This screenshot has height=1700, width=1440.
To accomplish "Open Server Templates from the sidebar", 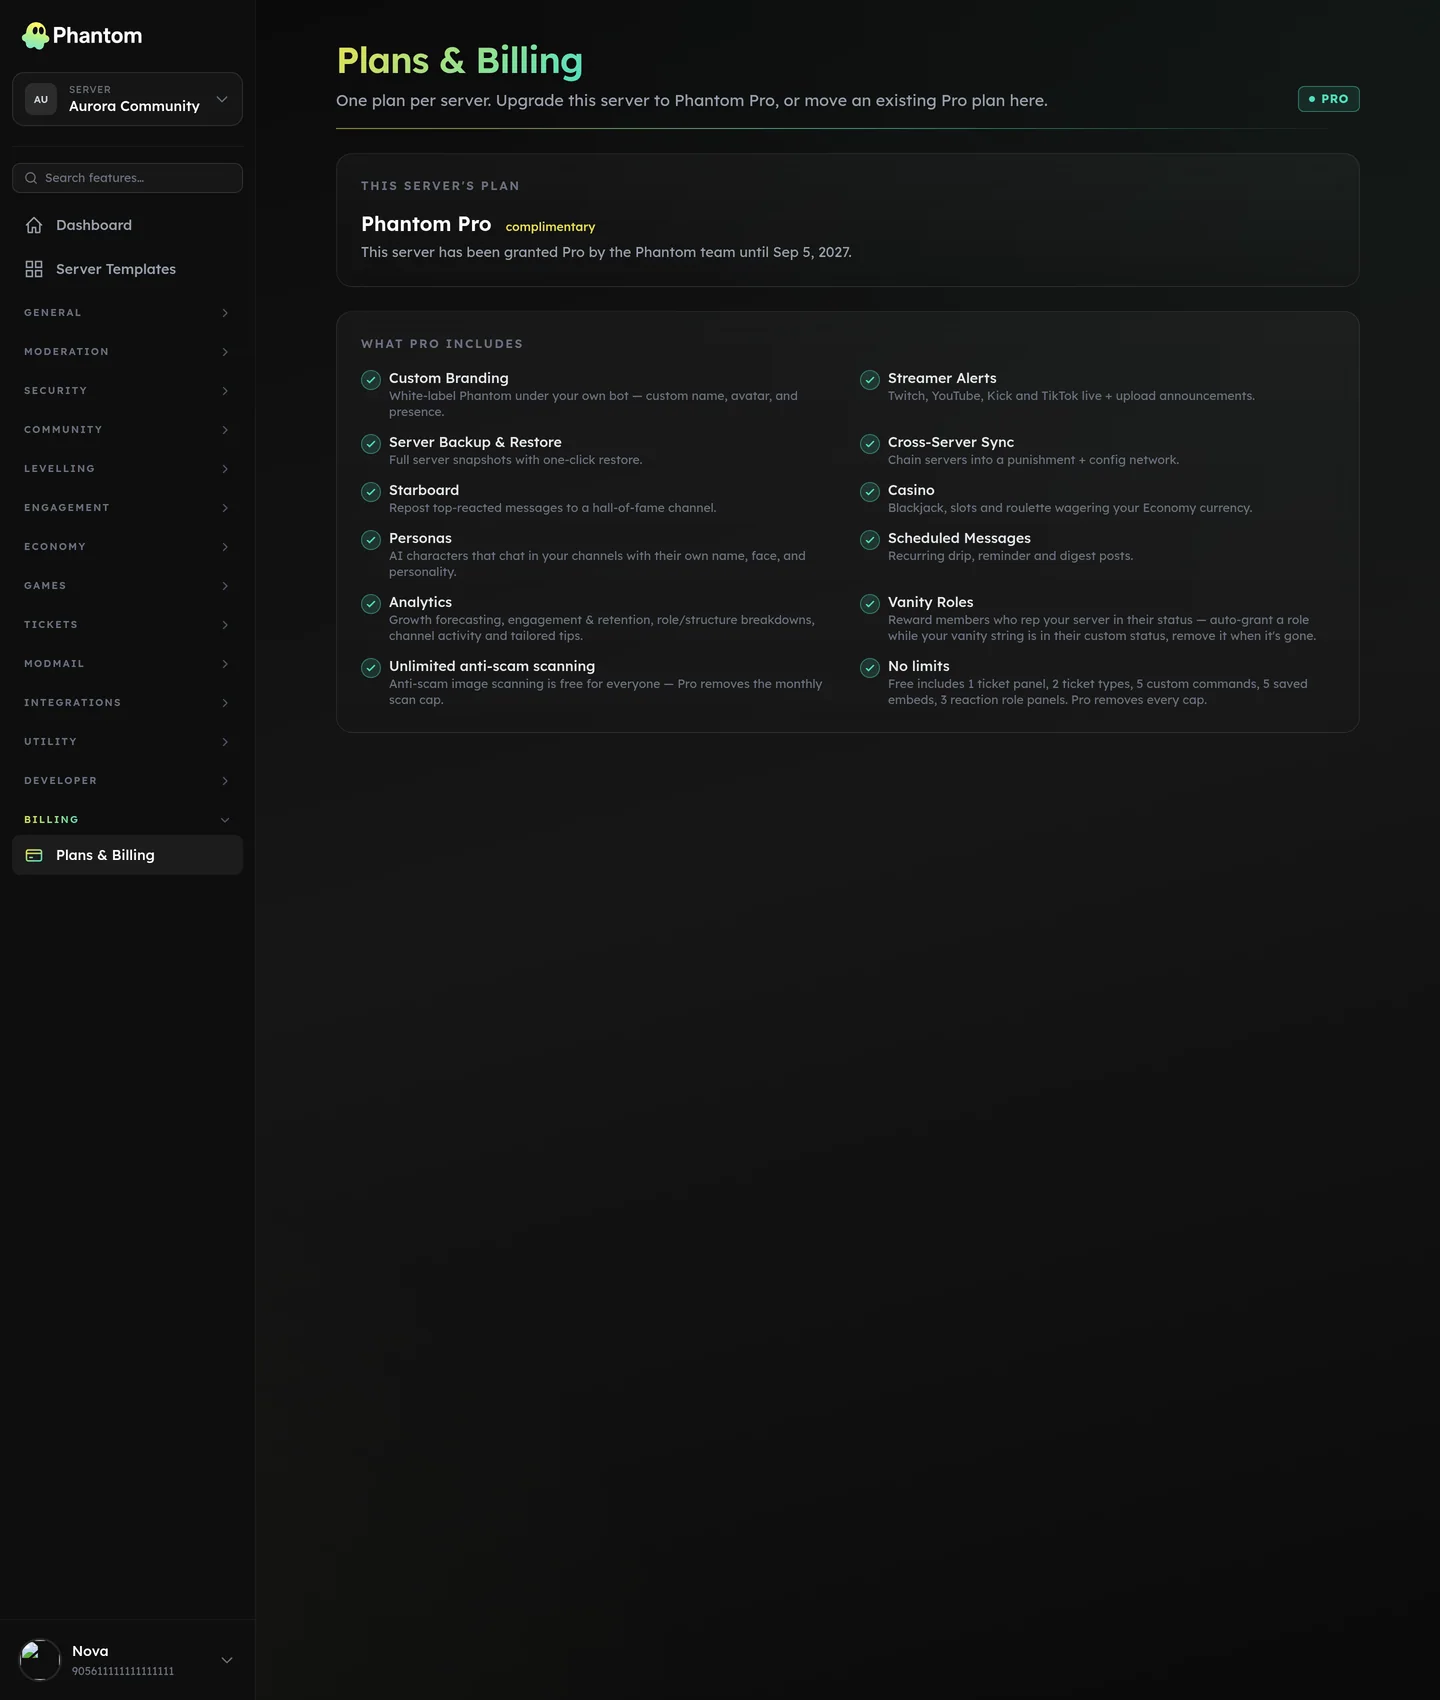I will [127, 269].
